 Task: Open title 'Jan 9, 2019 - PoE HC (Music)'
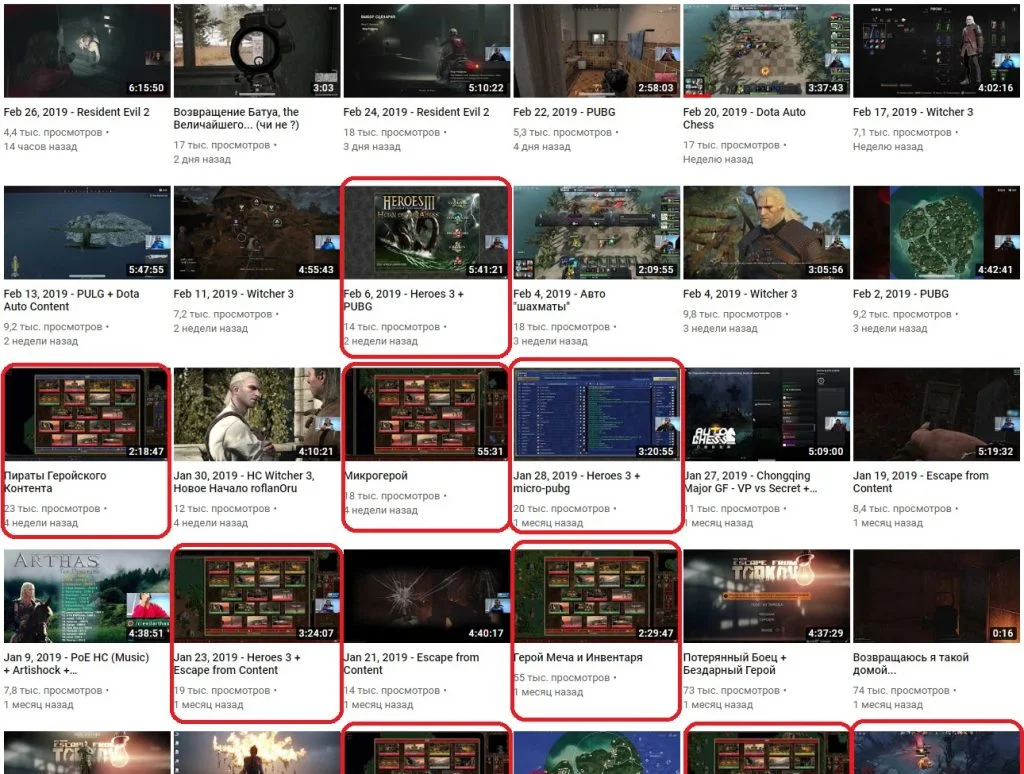76,664
